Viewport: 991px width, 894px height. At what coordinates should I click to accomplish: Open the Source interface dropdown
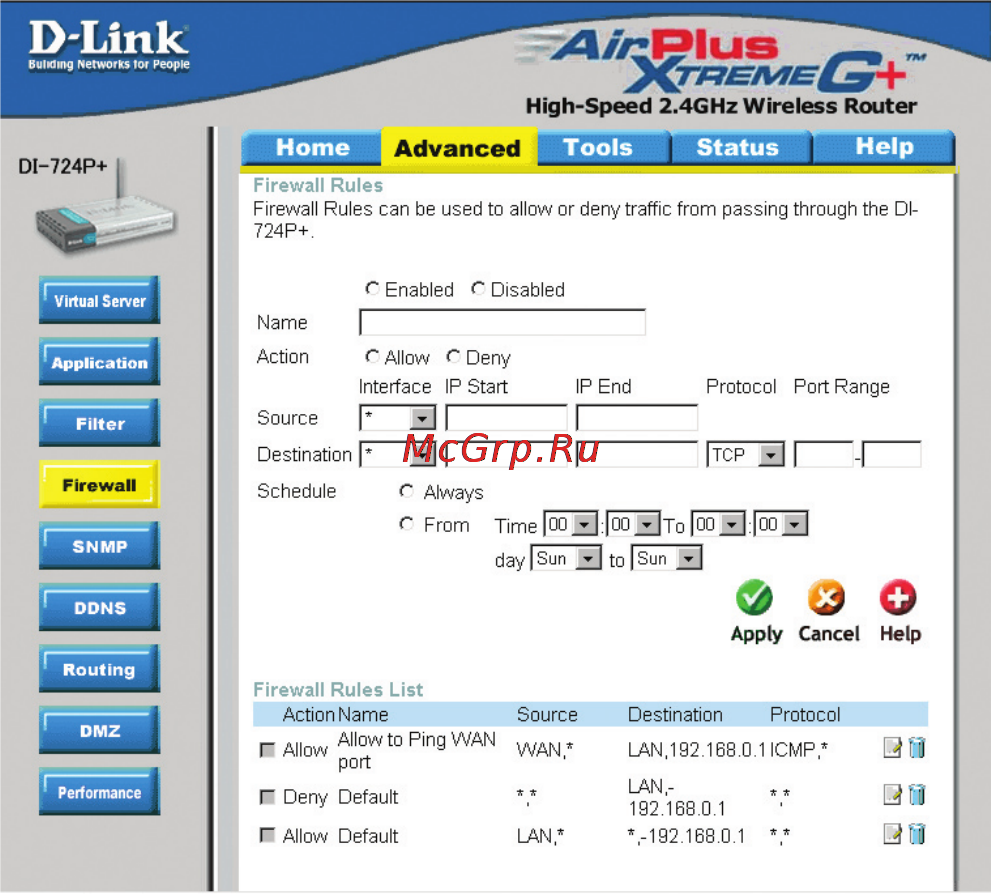click(x=398, y=418)
